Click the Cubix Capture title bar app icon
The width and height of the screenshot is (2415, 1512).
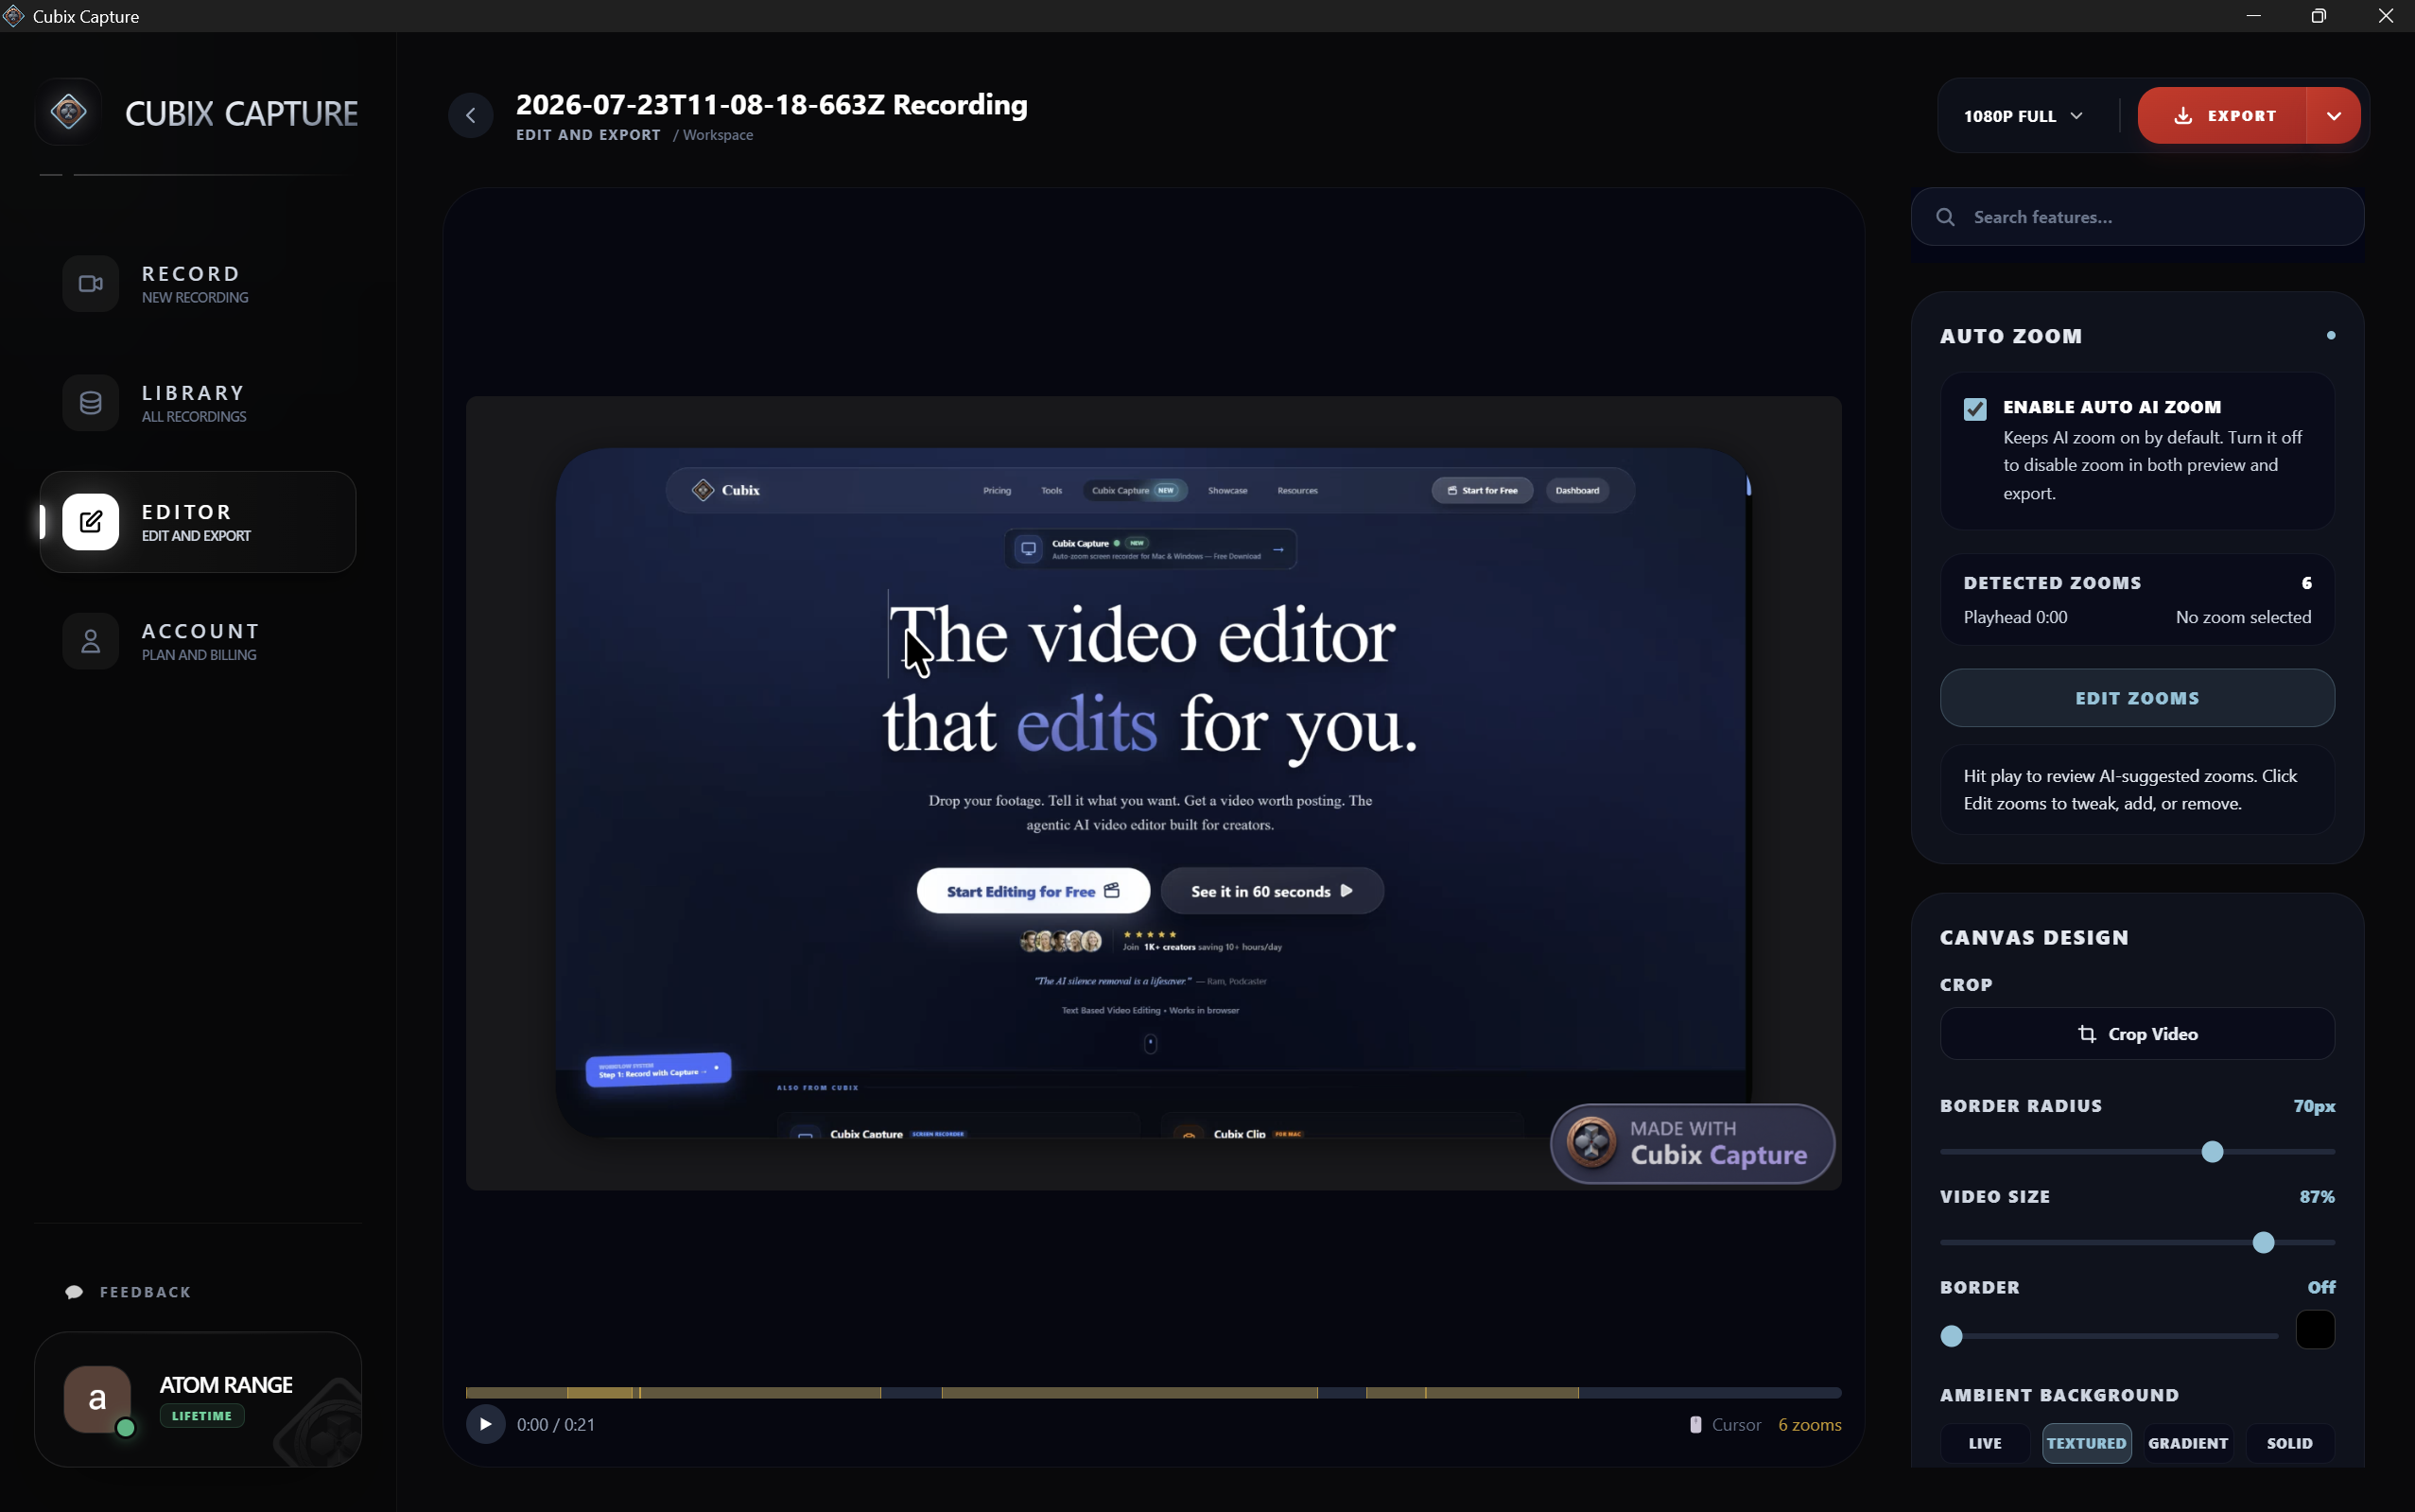click(13, 16)
